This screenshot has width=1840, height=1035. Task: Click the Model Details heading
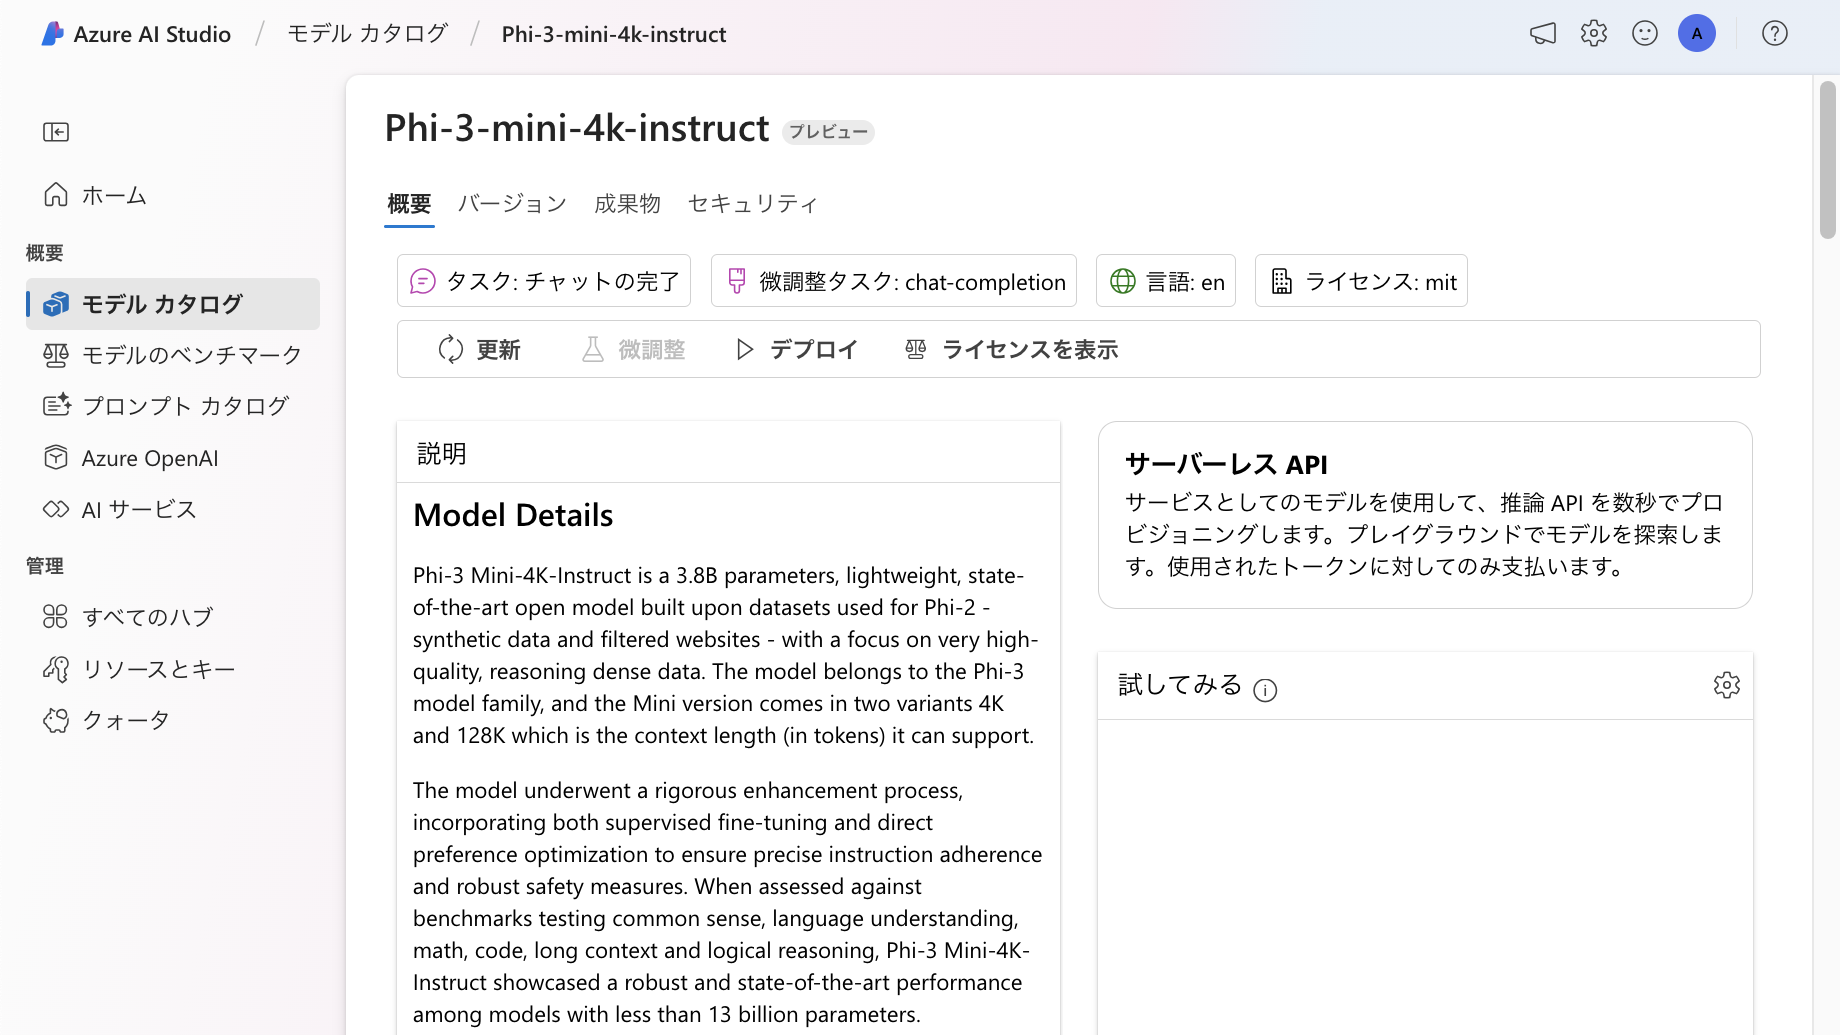click(513, 515)
